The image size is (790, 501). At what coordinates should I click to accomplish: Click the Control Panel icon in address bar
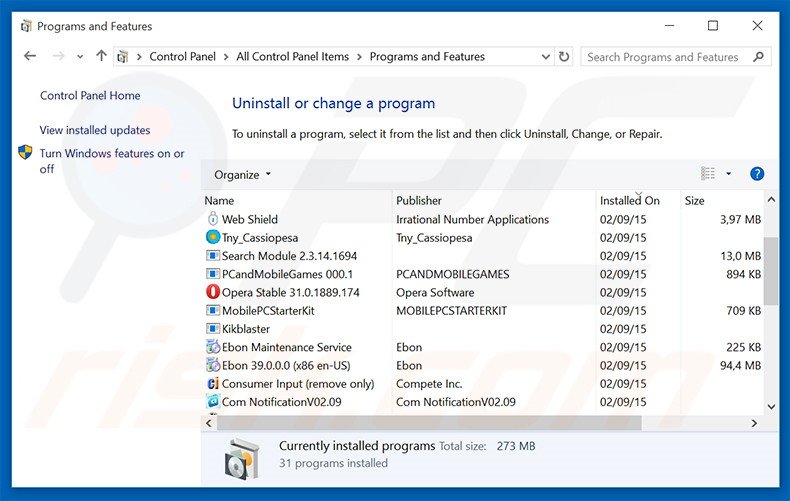(x=122, y=57)
